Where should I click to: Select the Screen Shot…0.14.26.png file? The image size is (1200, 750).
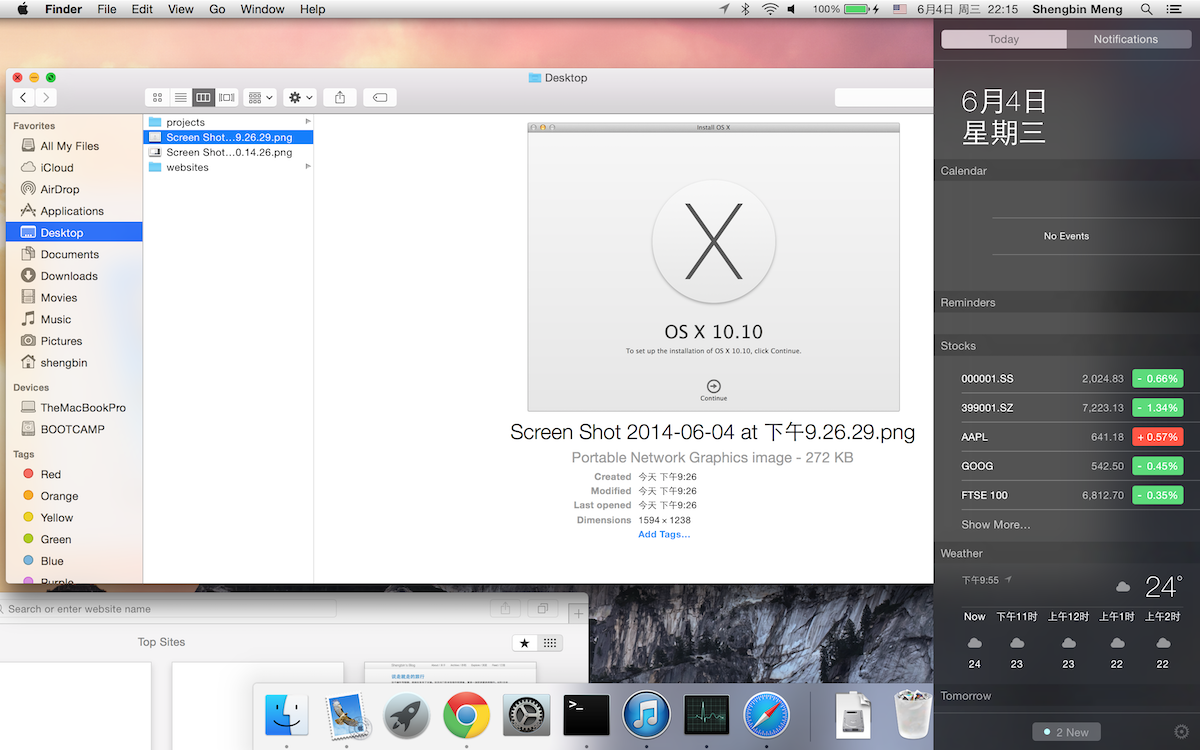(229, 152)
